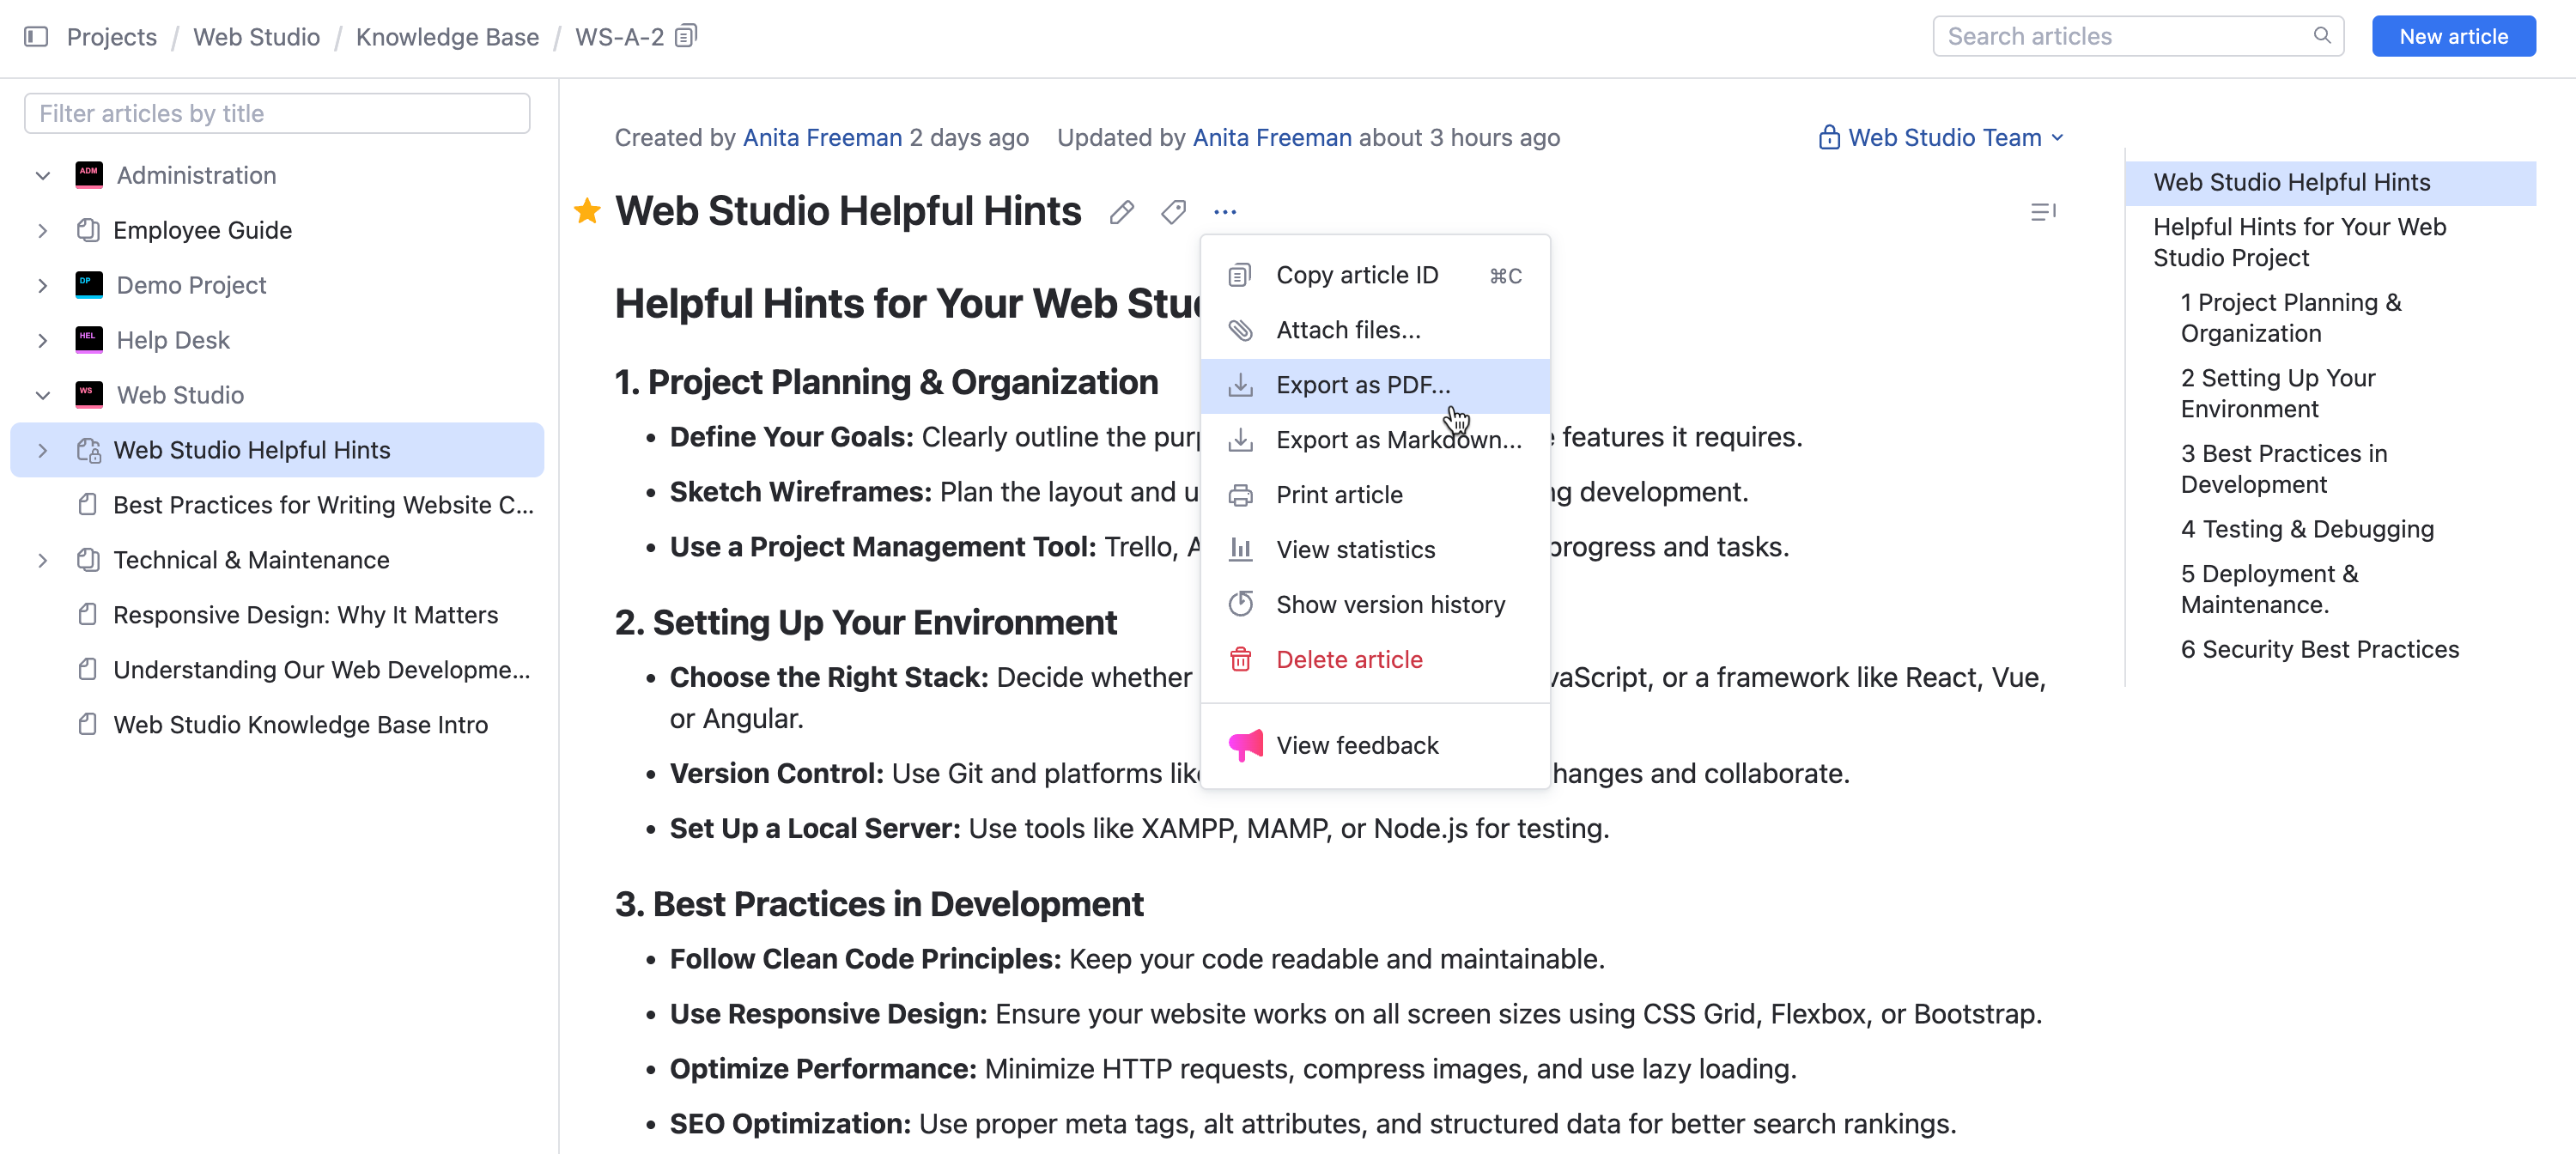Select Export as Markdown from the menu
2576x1154 pixels.
click(1398, 439)
